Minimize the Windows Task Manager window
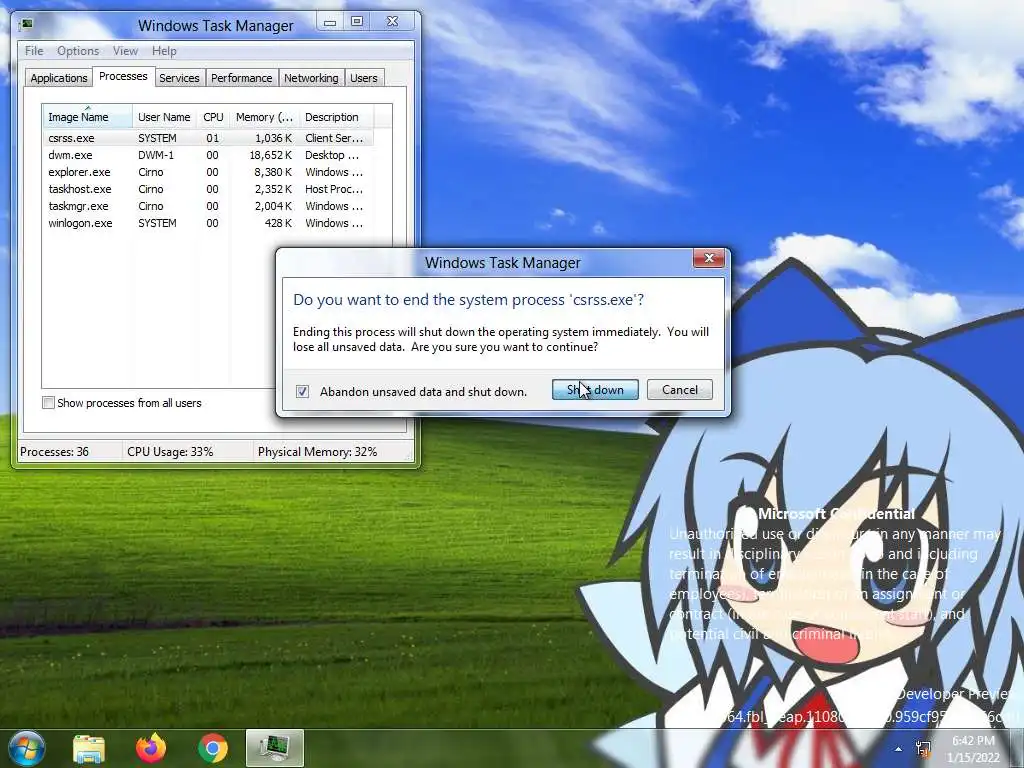 [330, 22]
